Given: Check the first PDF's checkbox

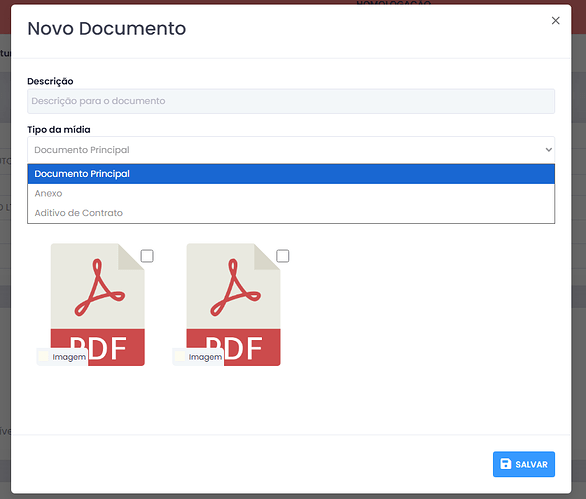Looking at the screenshot, I should [x=147, y=256].
